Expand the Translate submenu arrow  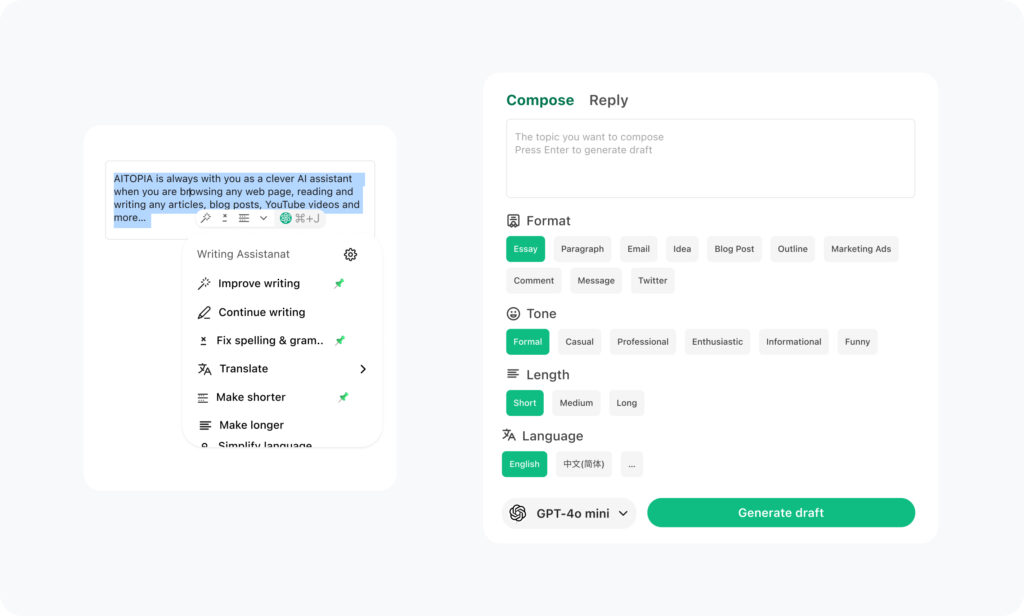click(363, 369)
